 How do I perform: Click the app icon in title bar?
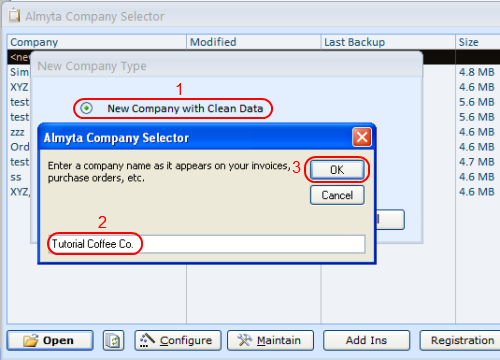tap(14, 16)
